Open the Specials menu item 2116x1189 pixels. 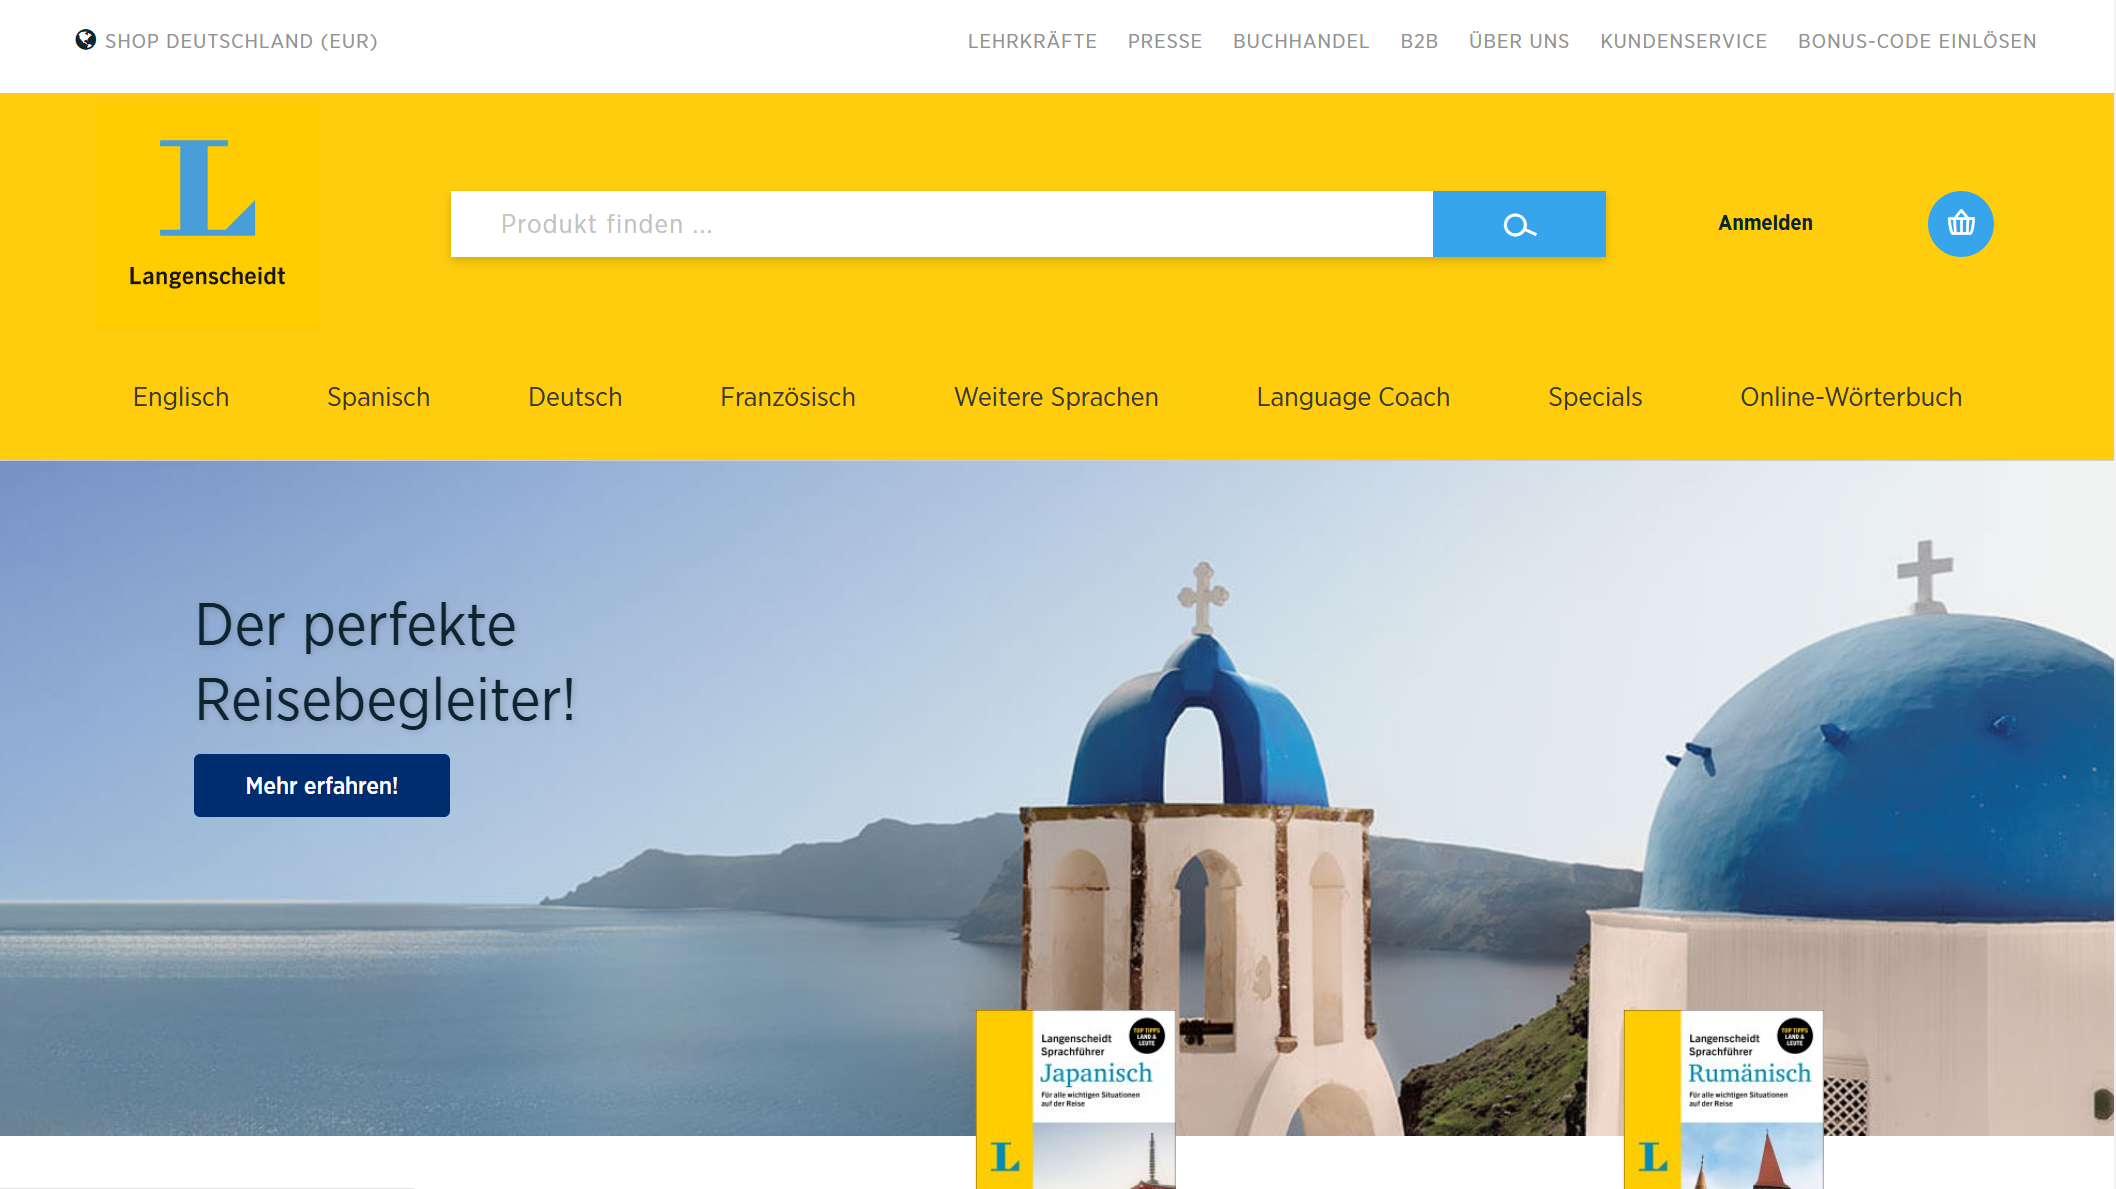point(1595,397)
